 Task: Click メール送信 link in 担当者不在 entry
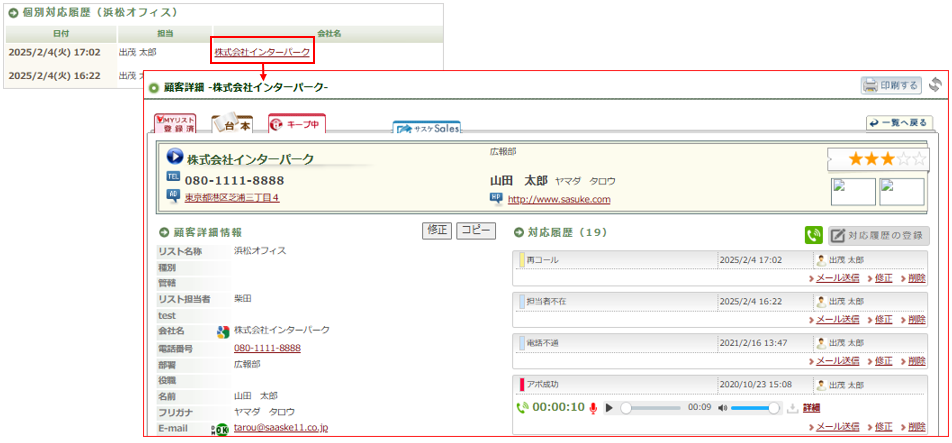838,320
